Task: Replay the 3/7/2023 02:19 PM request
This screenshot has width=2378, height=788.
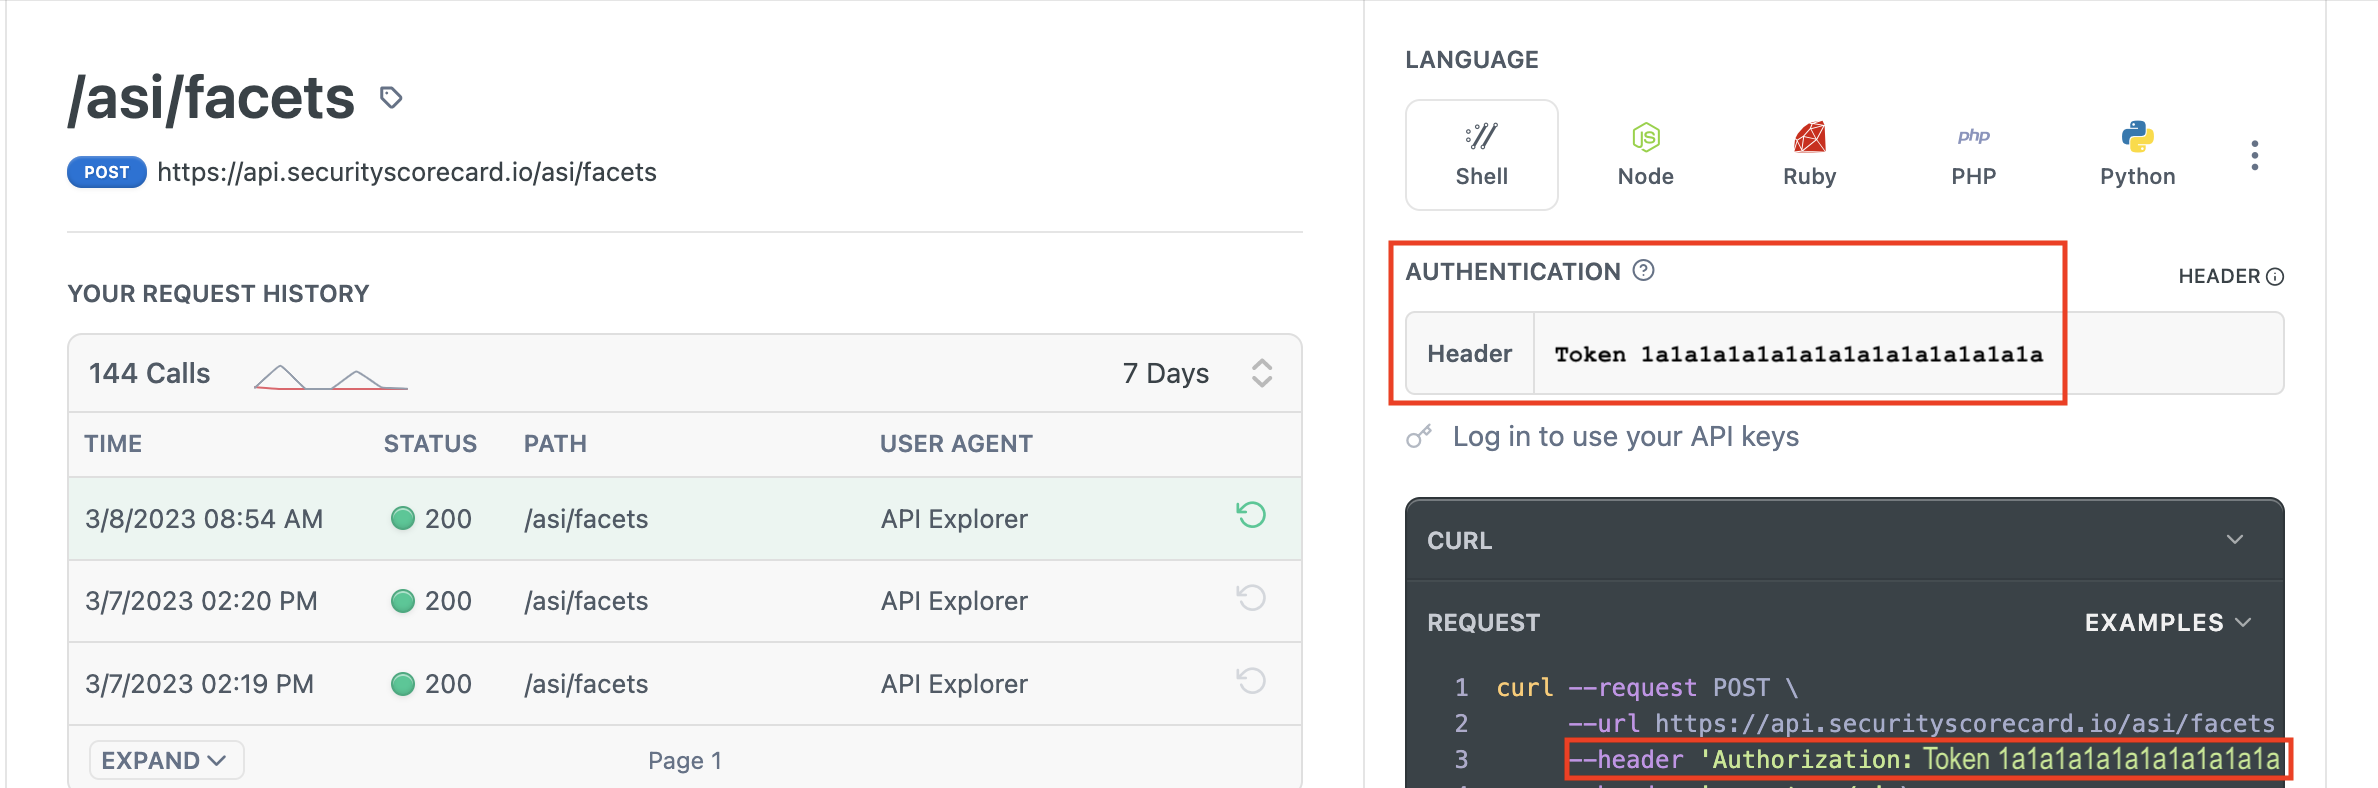Action: 1251,681
